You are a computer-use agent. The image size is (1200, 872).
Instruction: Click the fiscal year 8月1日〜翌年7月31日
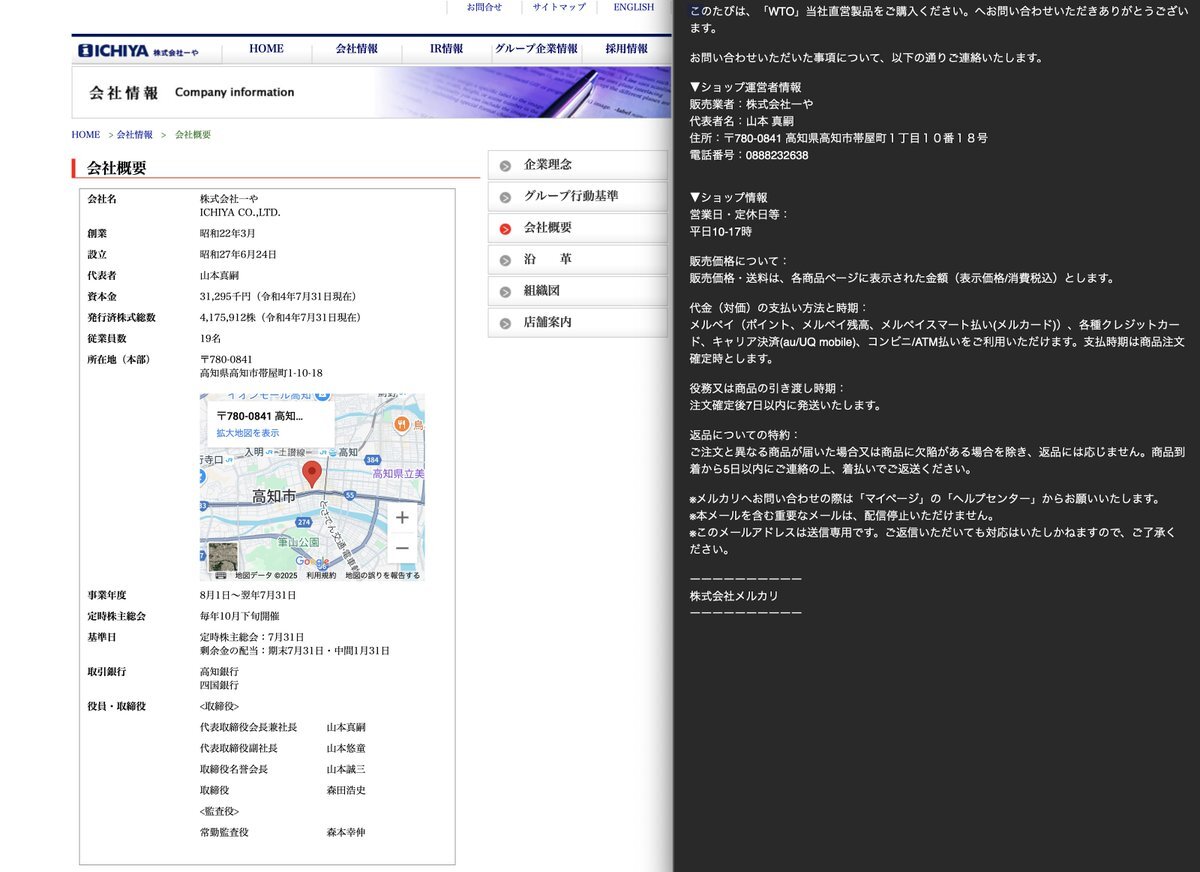coord(248,596)
